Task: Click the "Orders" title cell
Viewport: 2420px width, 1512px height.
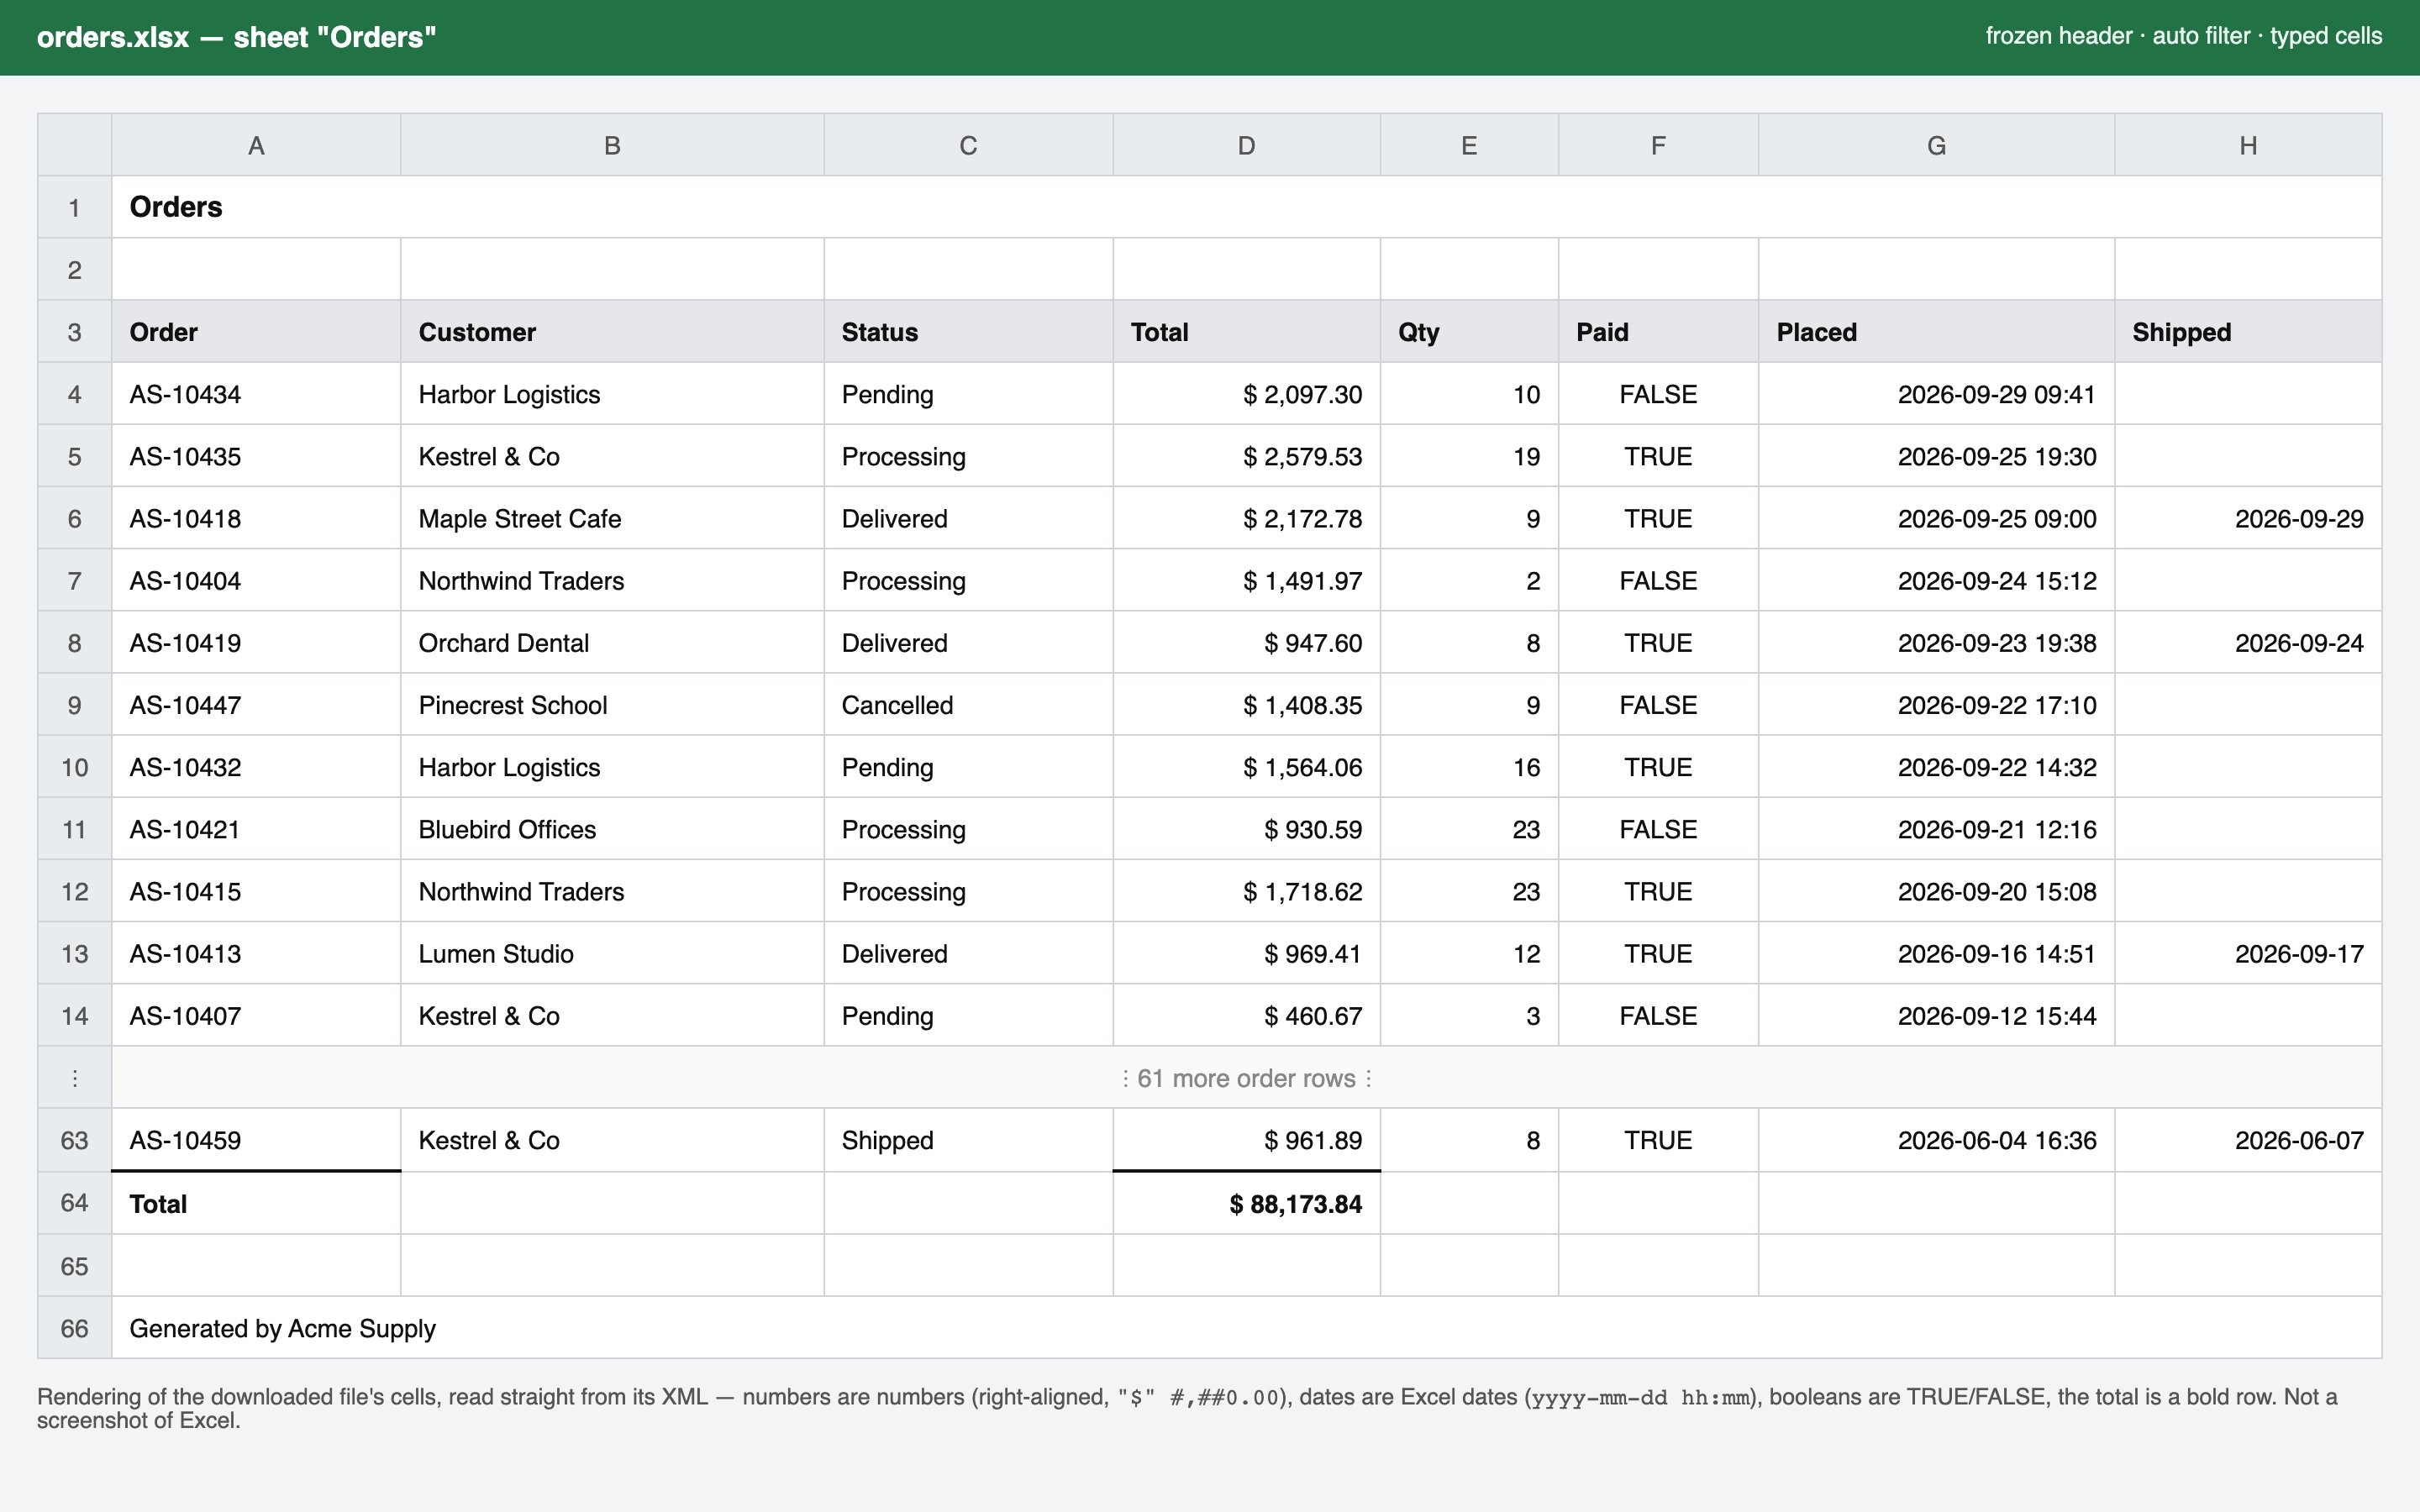Action: click(x=1246, y=207)
